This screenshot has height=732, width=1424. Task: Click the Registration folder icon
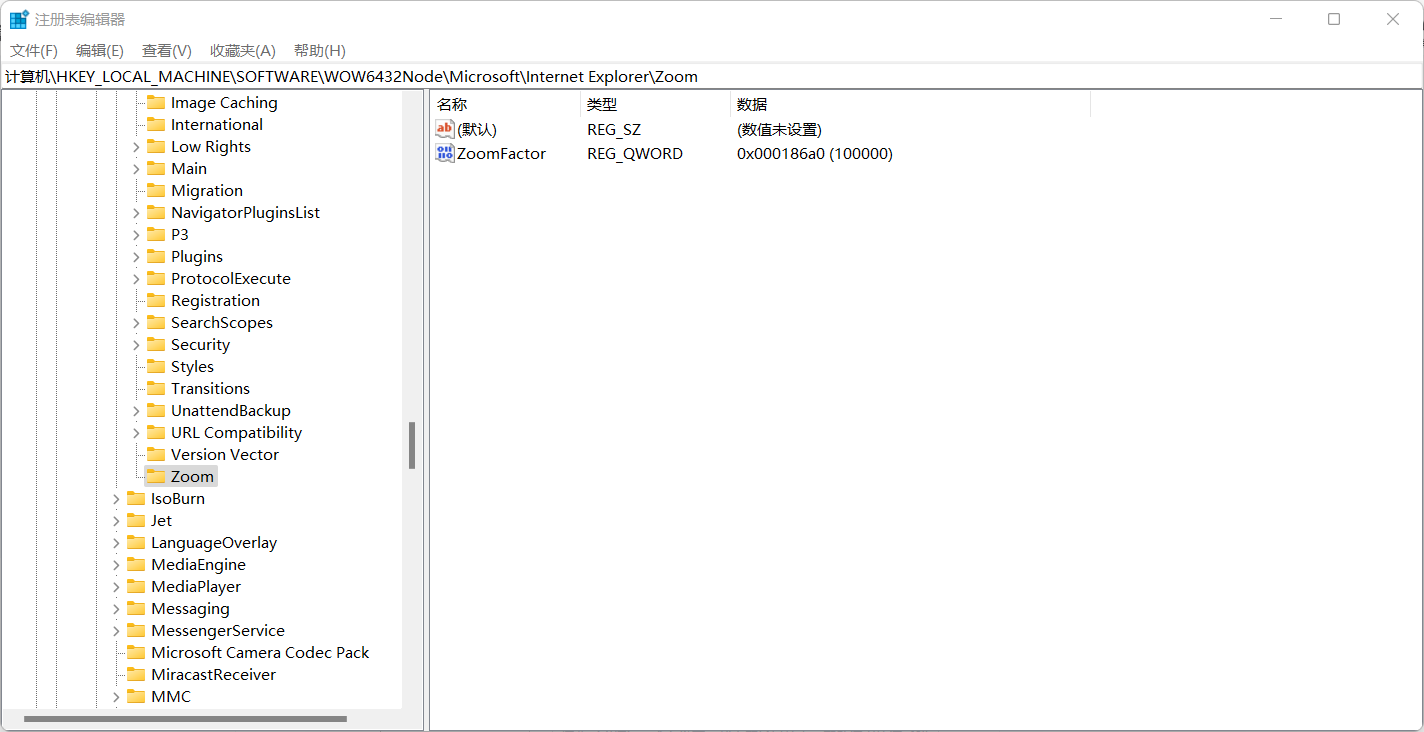tap(156, 300)
